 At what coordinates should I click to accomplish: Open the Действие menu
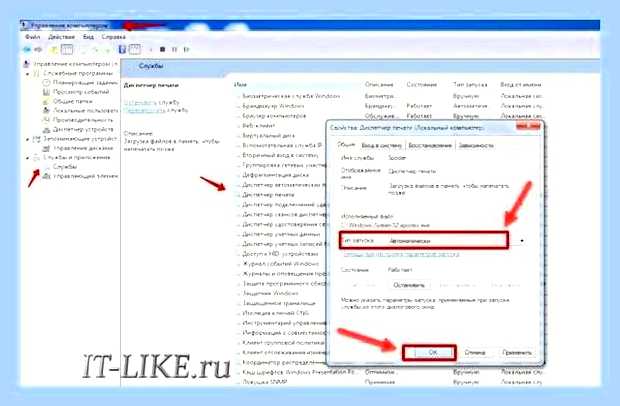tap(61, 37)
